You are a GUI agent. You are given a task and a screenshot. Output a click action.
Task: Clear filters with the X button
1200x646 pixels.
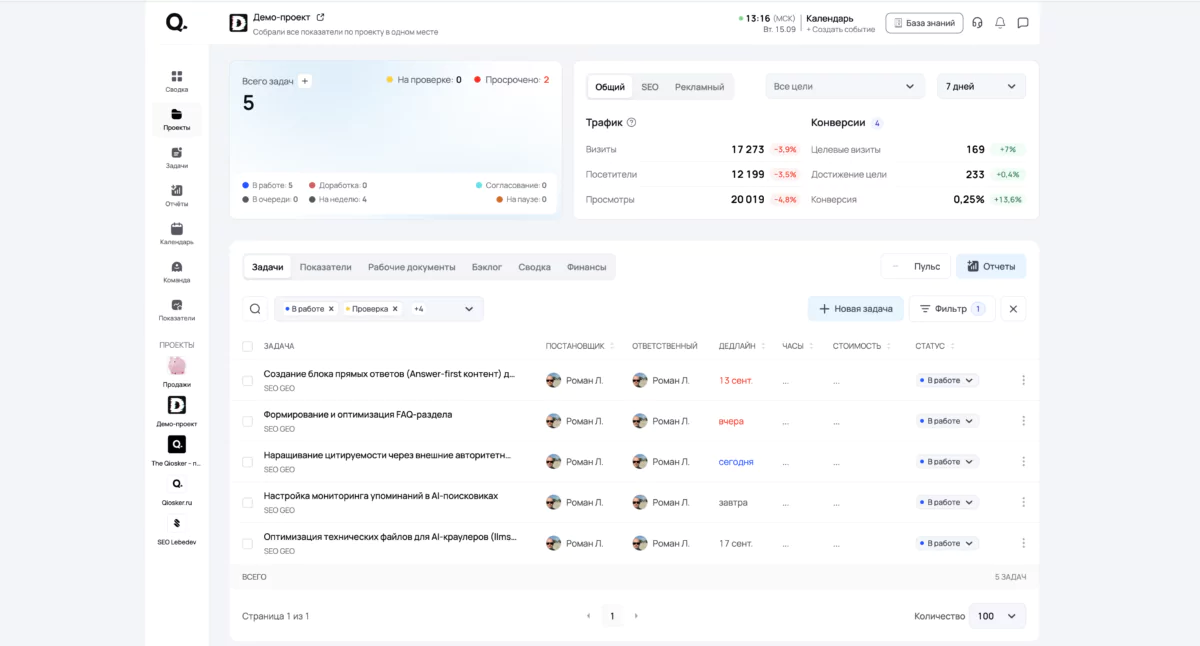coord(1013,309)
